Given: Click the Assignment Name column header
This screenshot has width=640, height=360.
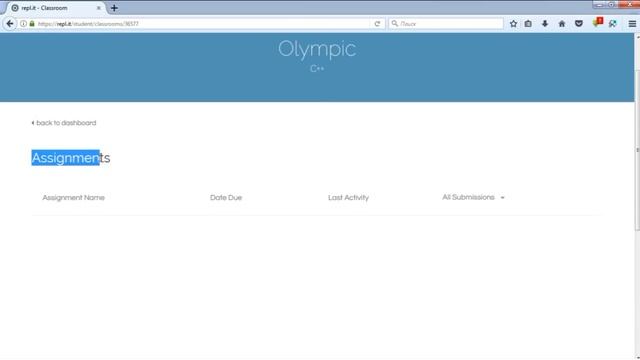Looking at the screenshot, I should coord(73,198).
